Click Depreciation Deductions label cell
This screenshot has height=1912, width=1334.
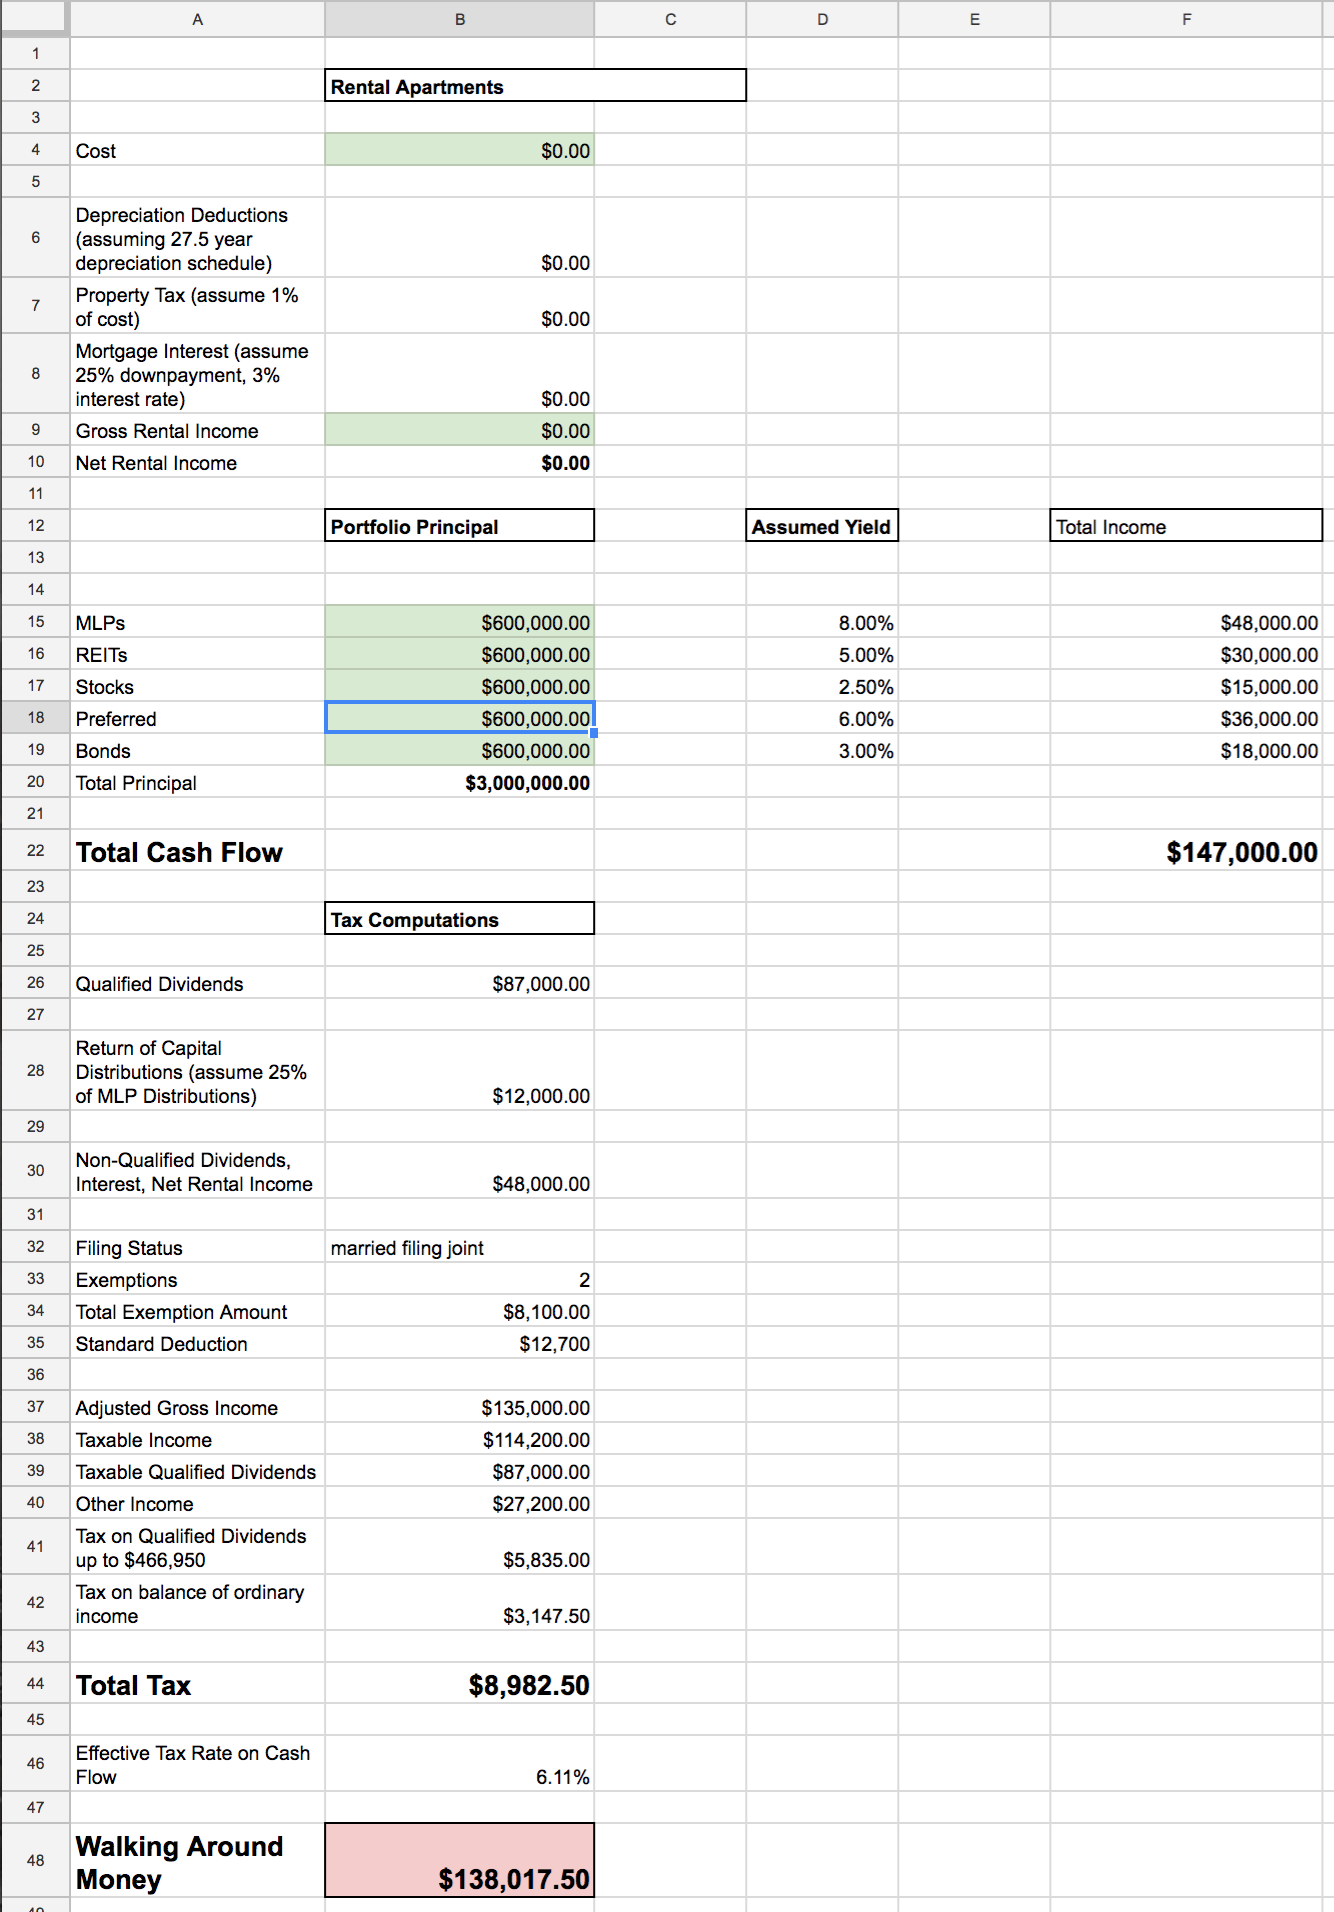point(197,238)
